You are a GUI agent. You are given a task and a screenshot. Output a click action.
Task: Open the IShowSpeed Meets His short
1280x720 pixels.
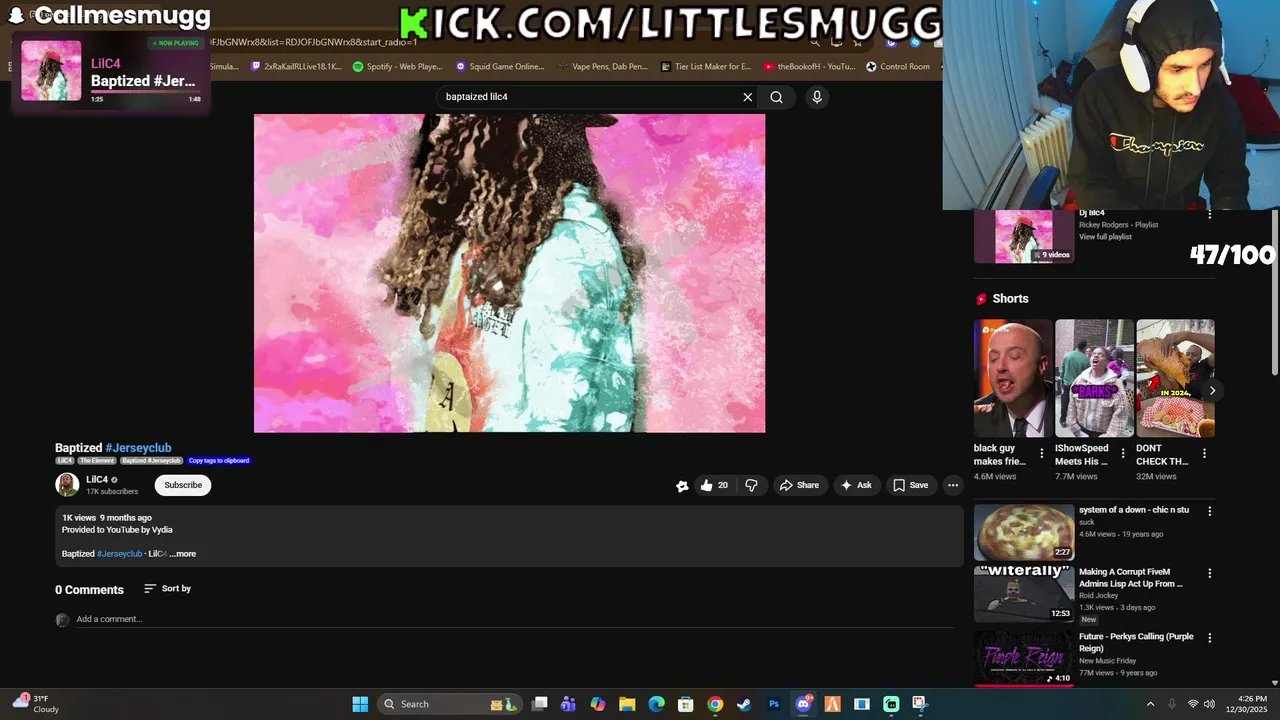pos(1094,378)
